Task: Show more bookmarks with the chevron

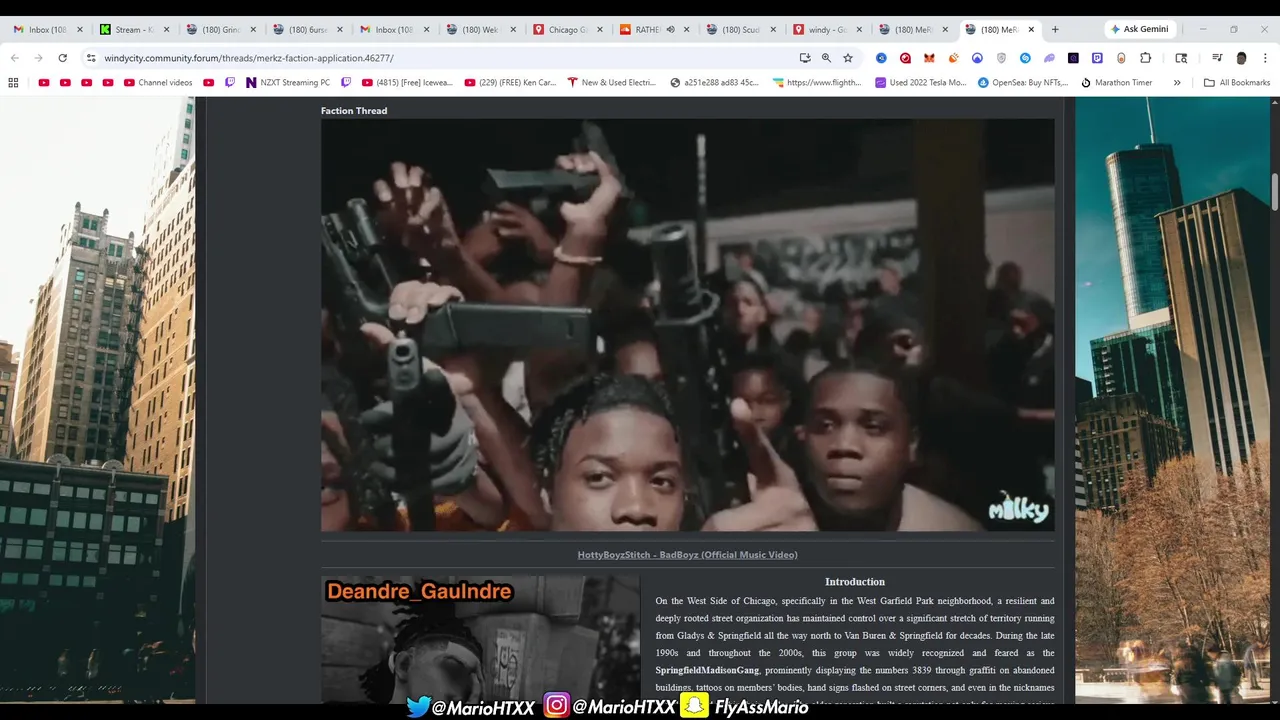Action: click(1177, 83)
